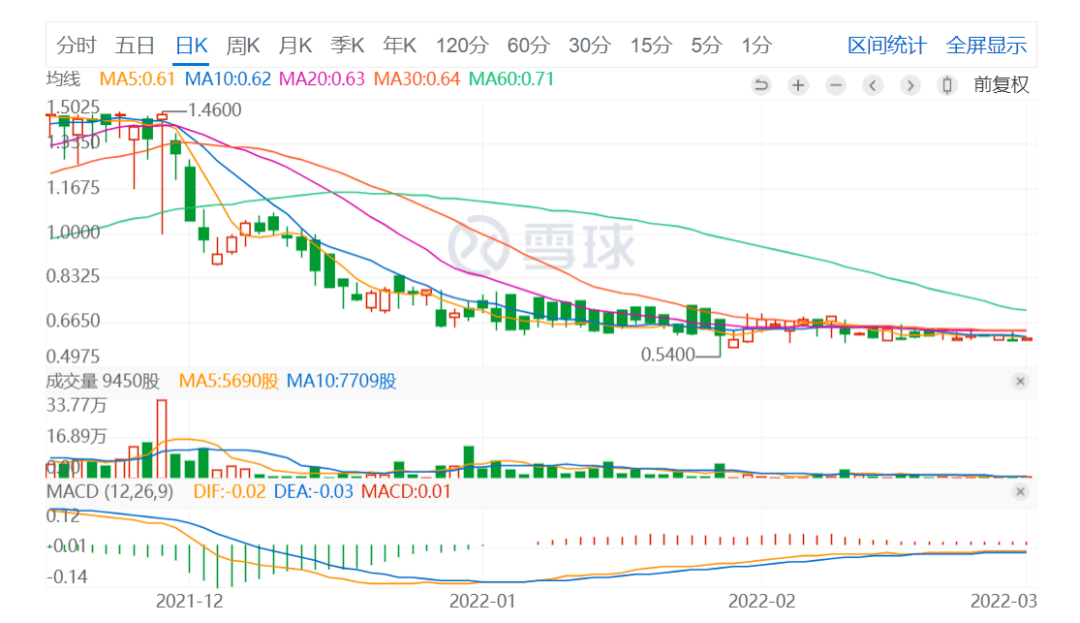Viewport: 1080px width, 623px height.
Task: Close the volume (成交量) indicator panel
Action: [x=1020, y=381]
